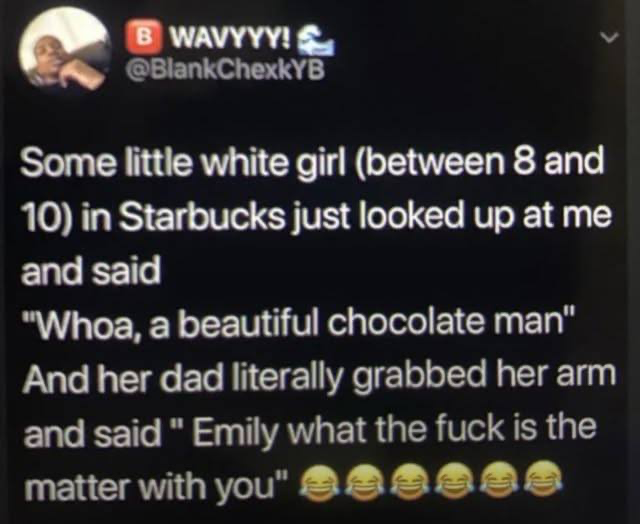Click the third crying-laughing emoji
640x524 pixels.
click(409, 480)
